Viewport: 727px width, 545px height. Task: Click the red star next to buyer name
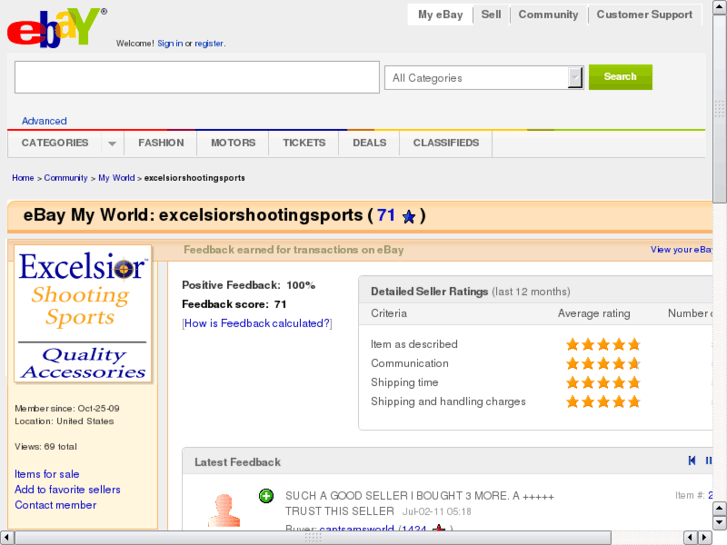pos(439,528)
